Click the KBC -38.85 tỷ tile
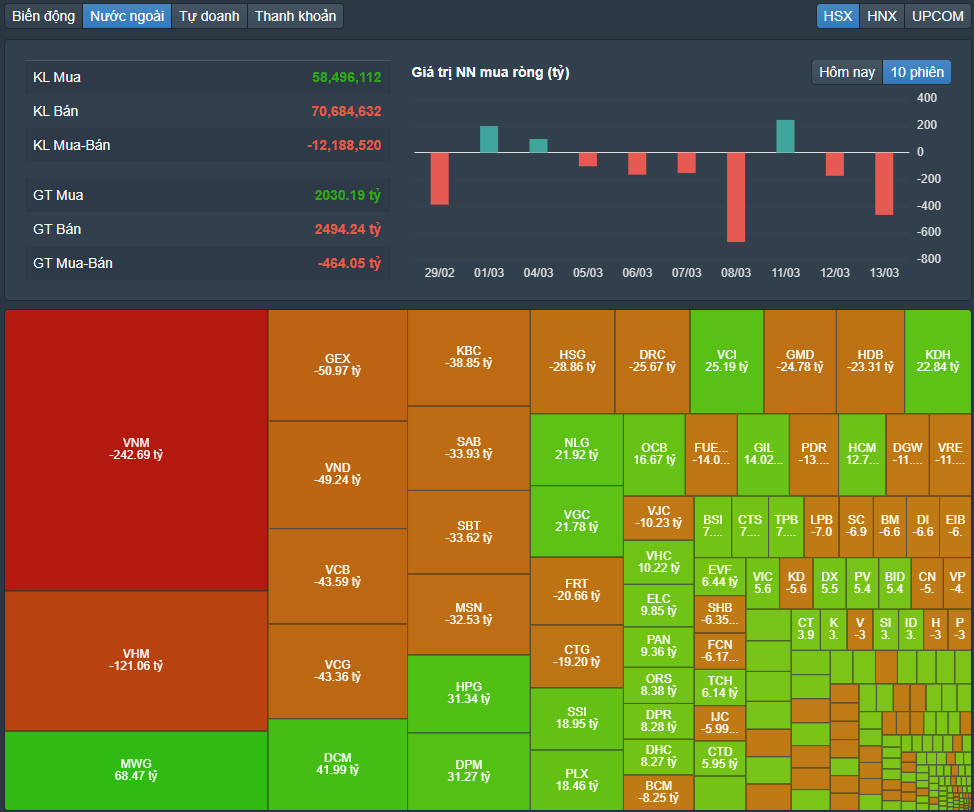Screen dimensions: 974x812 click(x=468, y=358)
